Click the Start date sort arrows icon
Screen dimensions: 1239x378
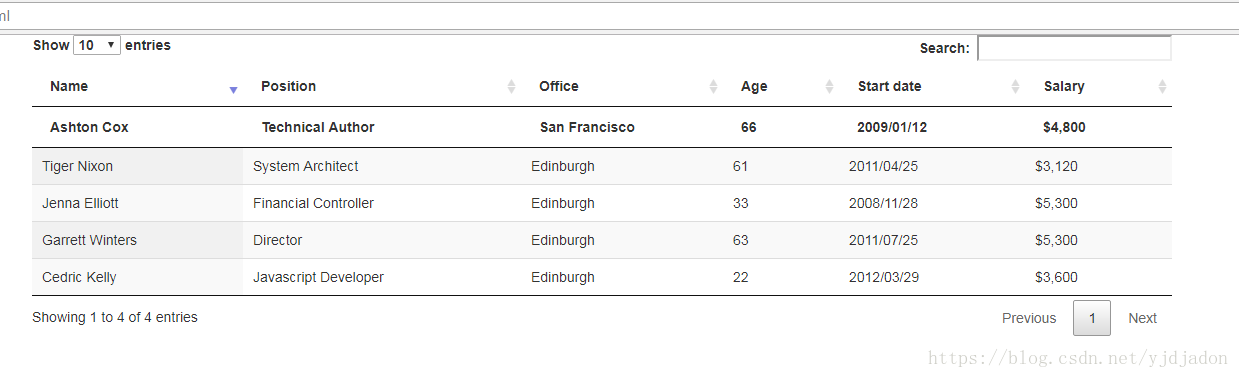point(1016,87)
